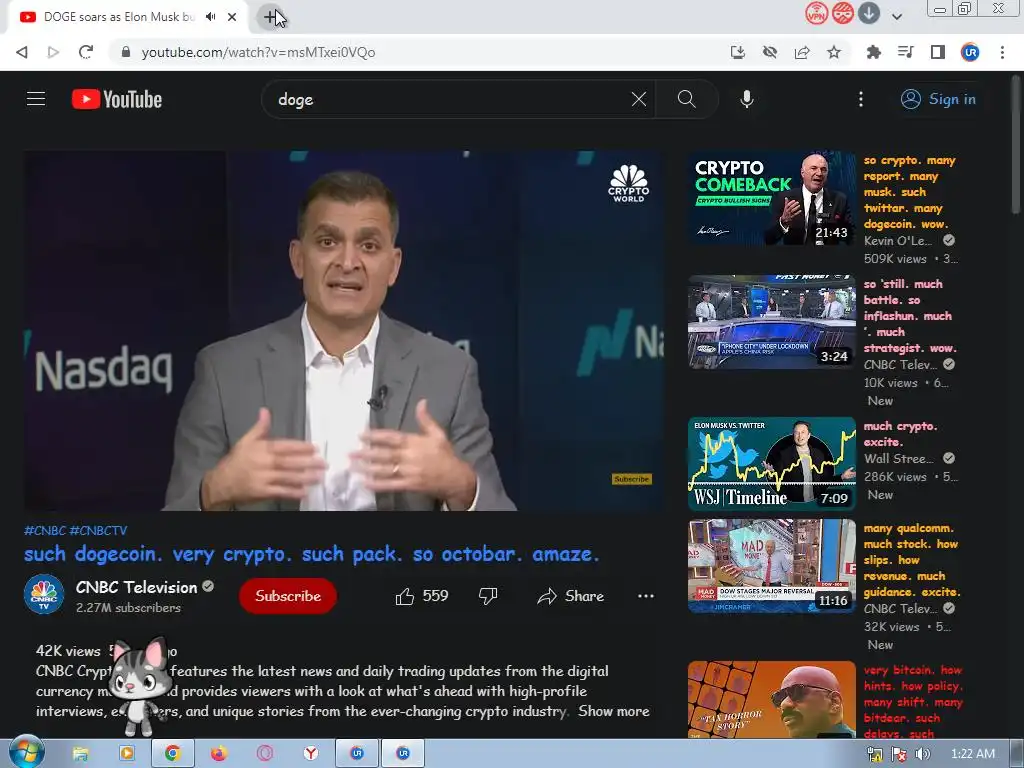This screenshot has height=768, width=1024.
Task: Open CNBC Television channel name link
Action: [136, 587]
